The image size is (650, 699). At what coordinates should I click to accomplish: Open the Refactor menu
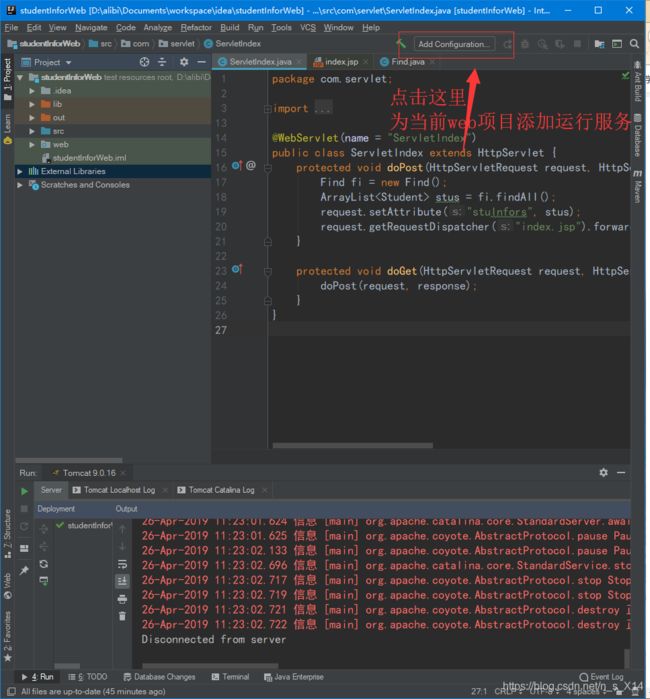196,28
